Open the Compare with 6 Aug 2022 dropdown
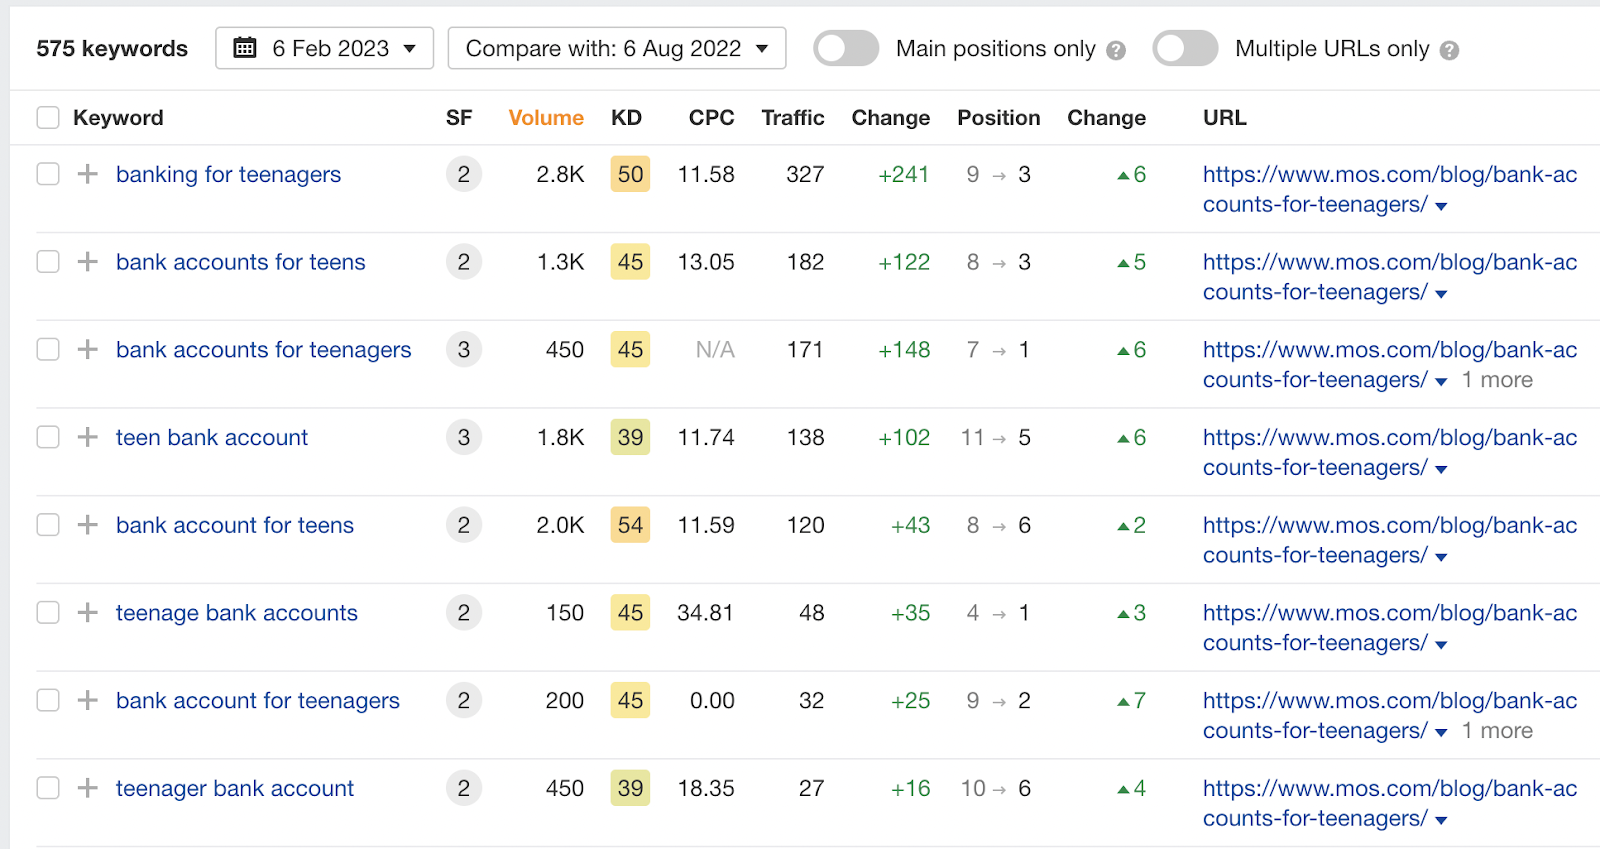The image size is (1600, 849). click(616, 48)
